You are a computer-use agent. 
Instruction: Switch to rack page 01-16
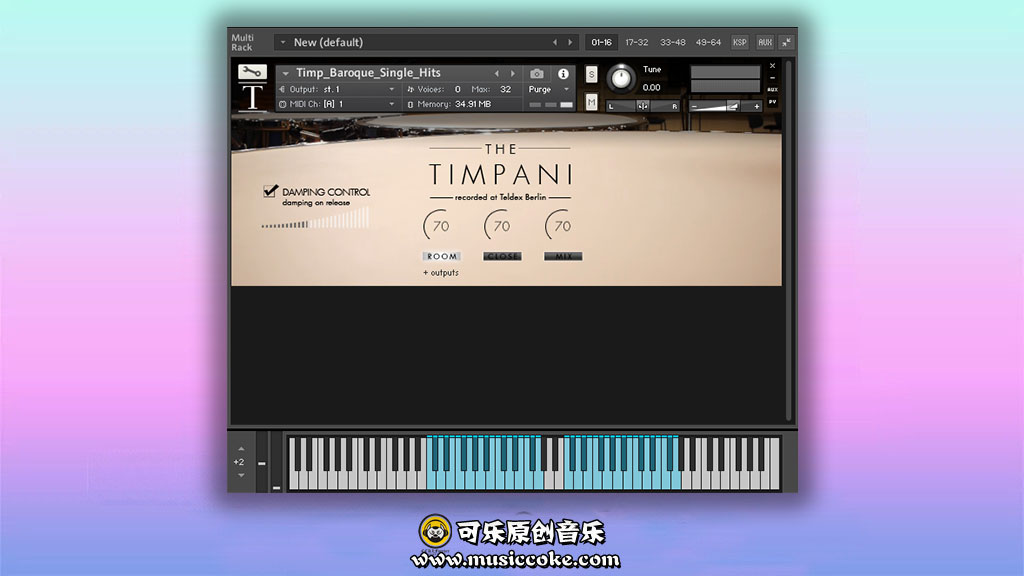pos(601,42)
